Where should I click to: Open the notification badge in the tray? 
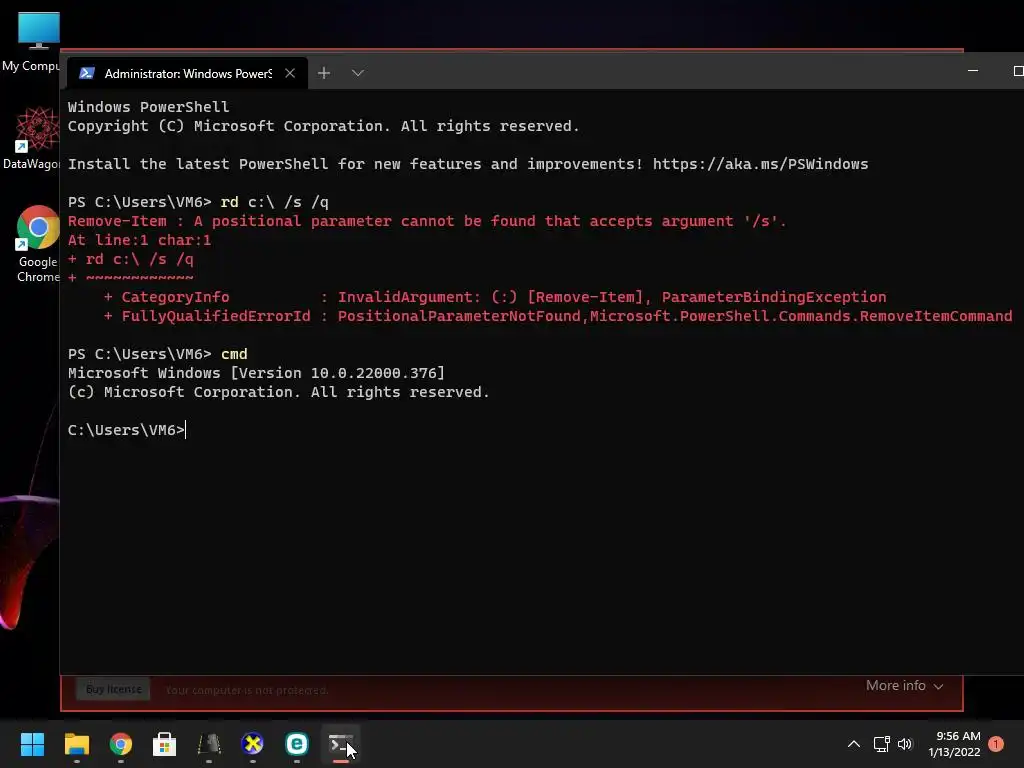996,744
